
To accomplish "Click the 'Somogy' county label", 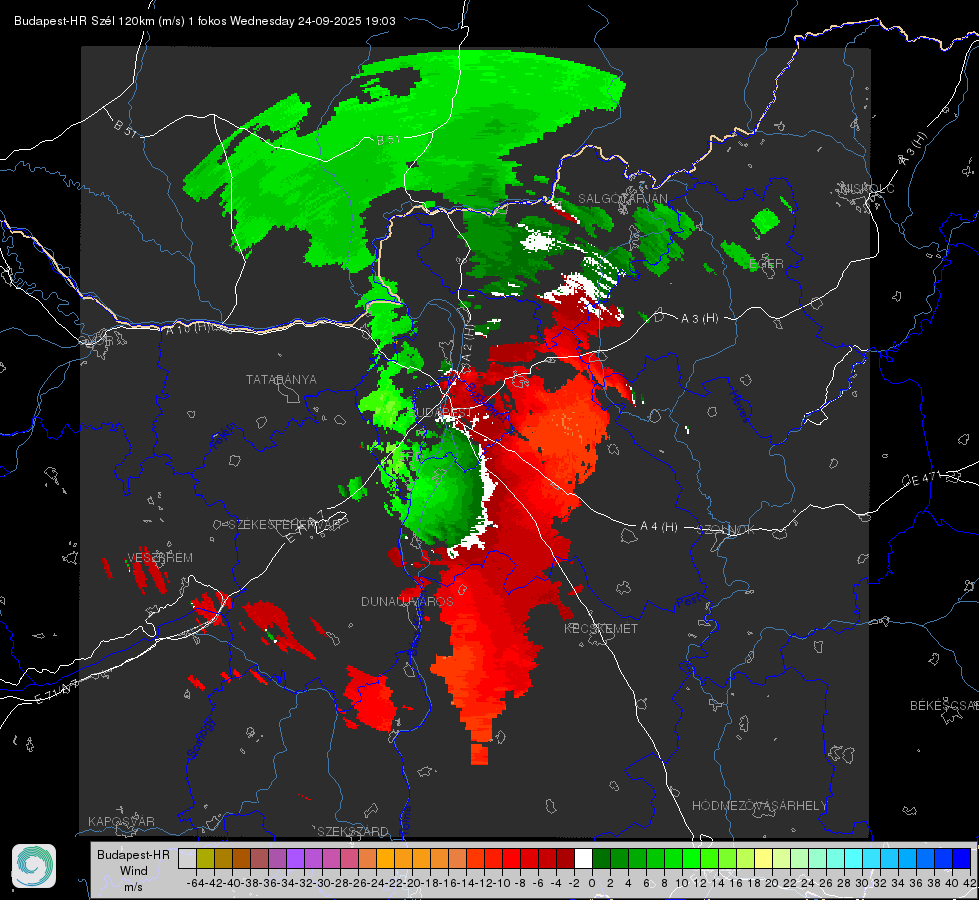I will tap(200, 738).
